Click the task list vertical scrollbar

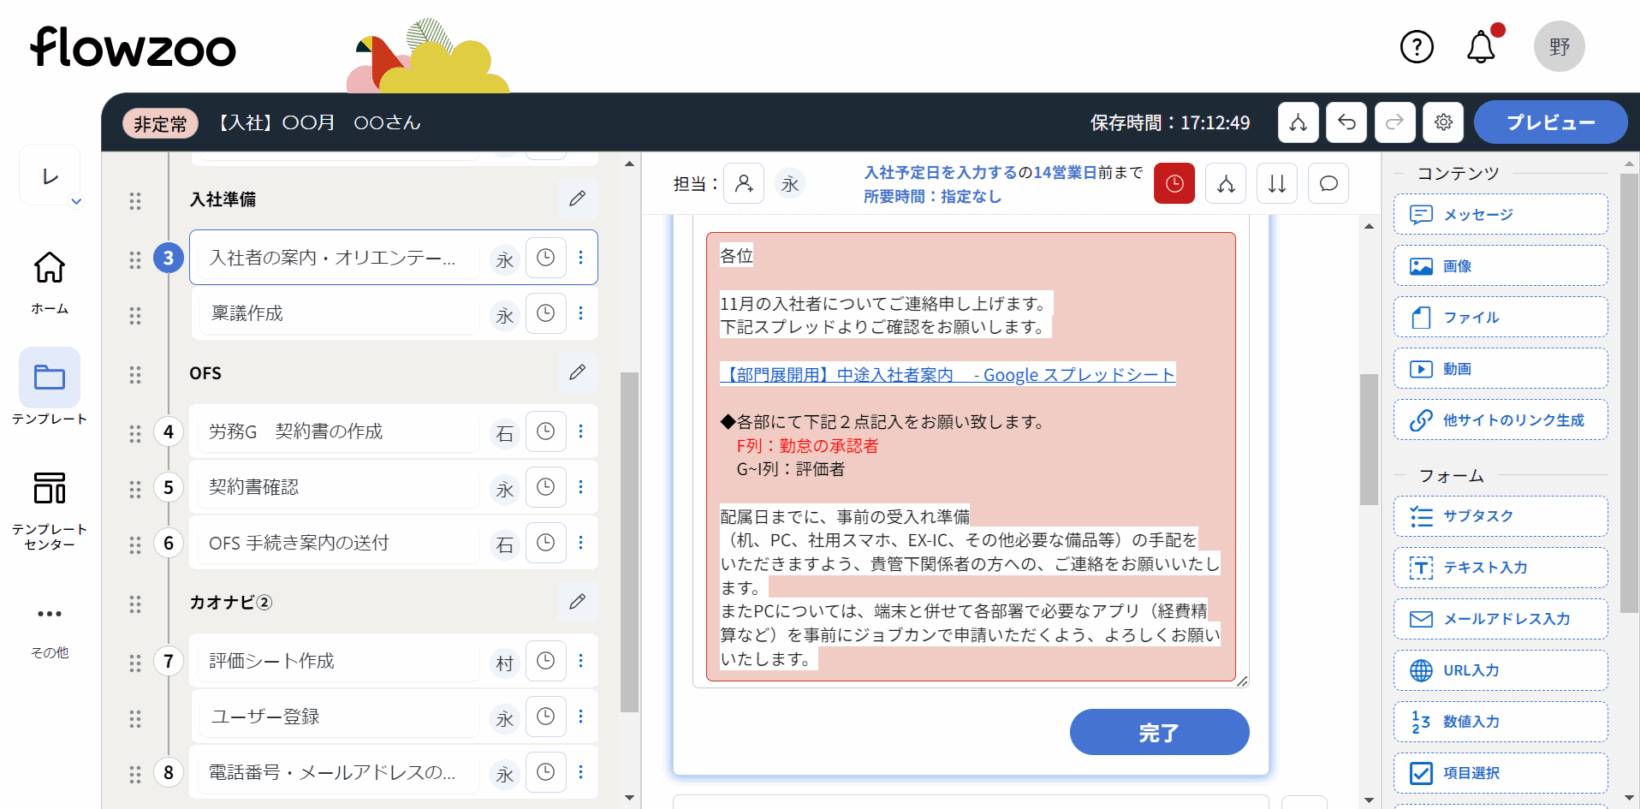point(629,540)
